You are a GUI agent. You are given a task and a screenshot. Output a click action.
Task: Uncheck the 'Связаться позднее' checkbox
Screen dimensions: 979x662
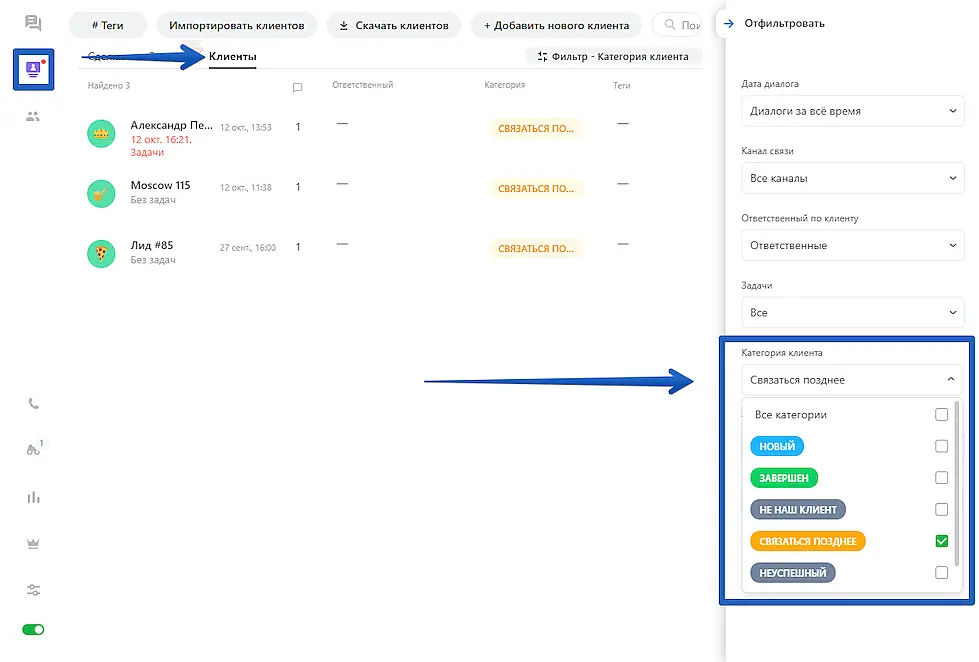coord(941,541)
